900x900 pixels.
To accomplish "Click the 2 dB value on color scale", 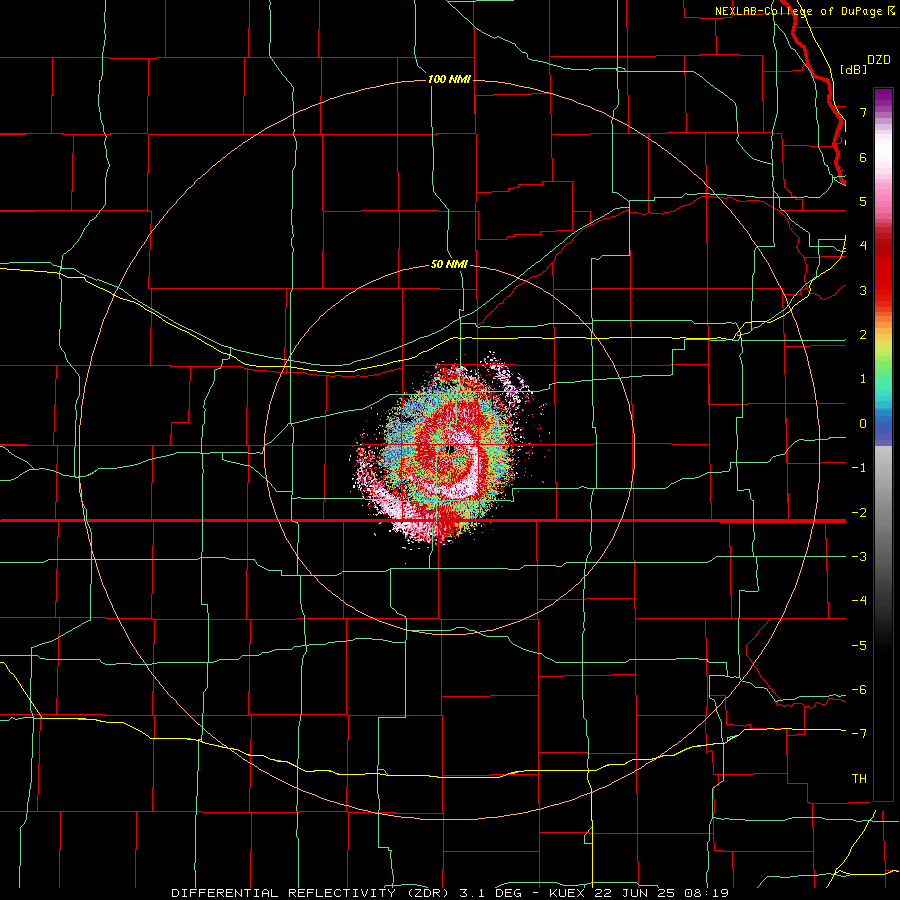I will point(863,334).
